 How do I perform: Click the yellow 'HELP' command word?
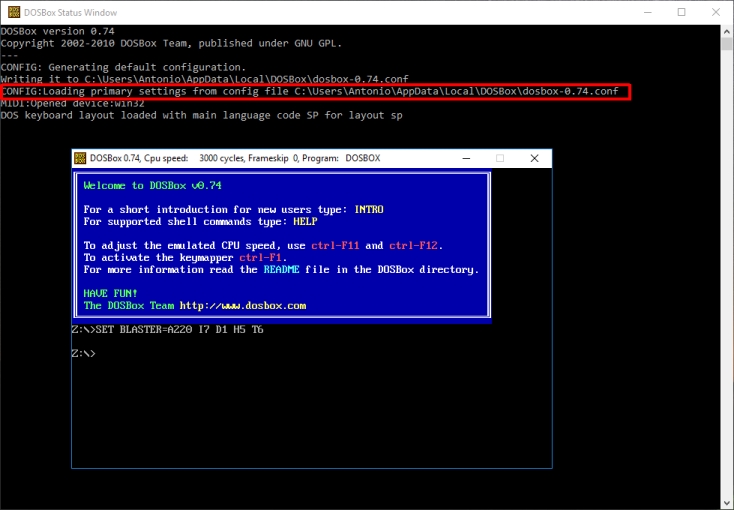click(305, 222)
